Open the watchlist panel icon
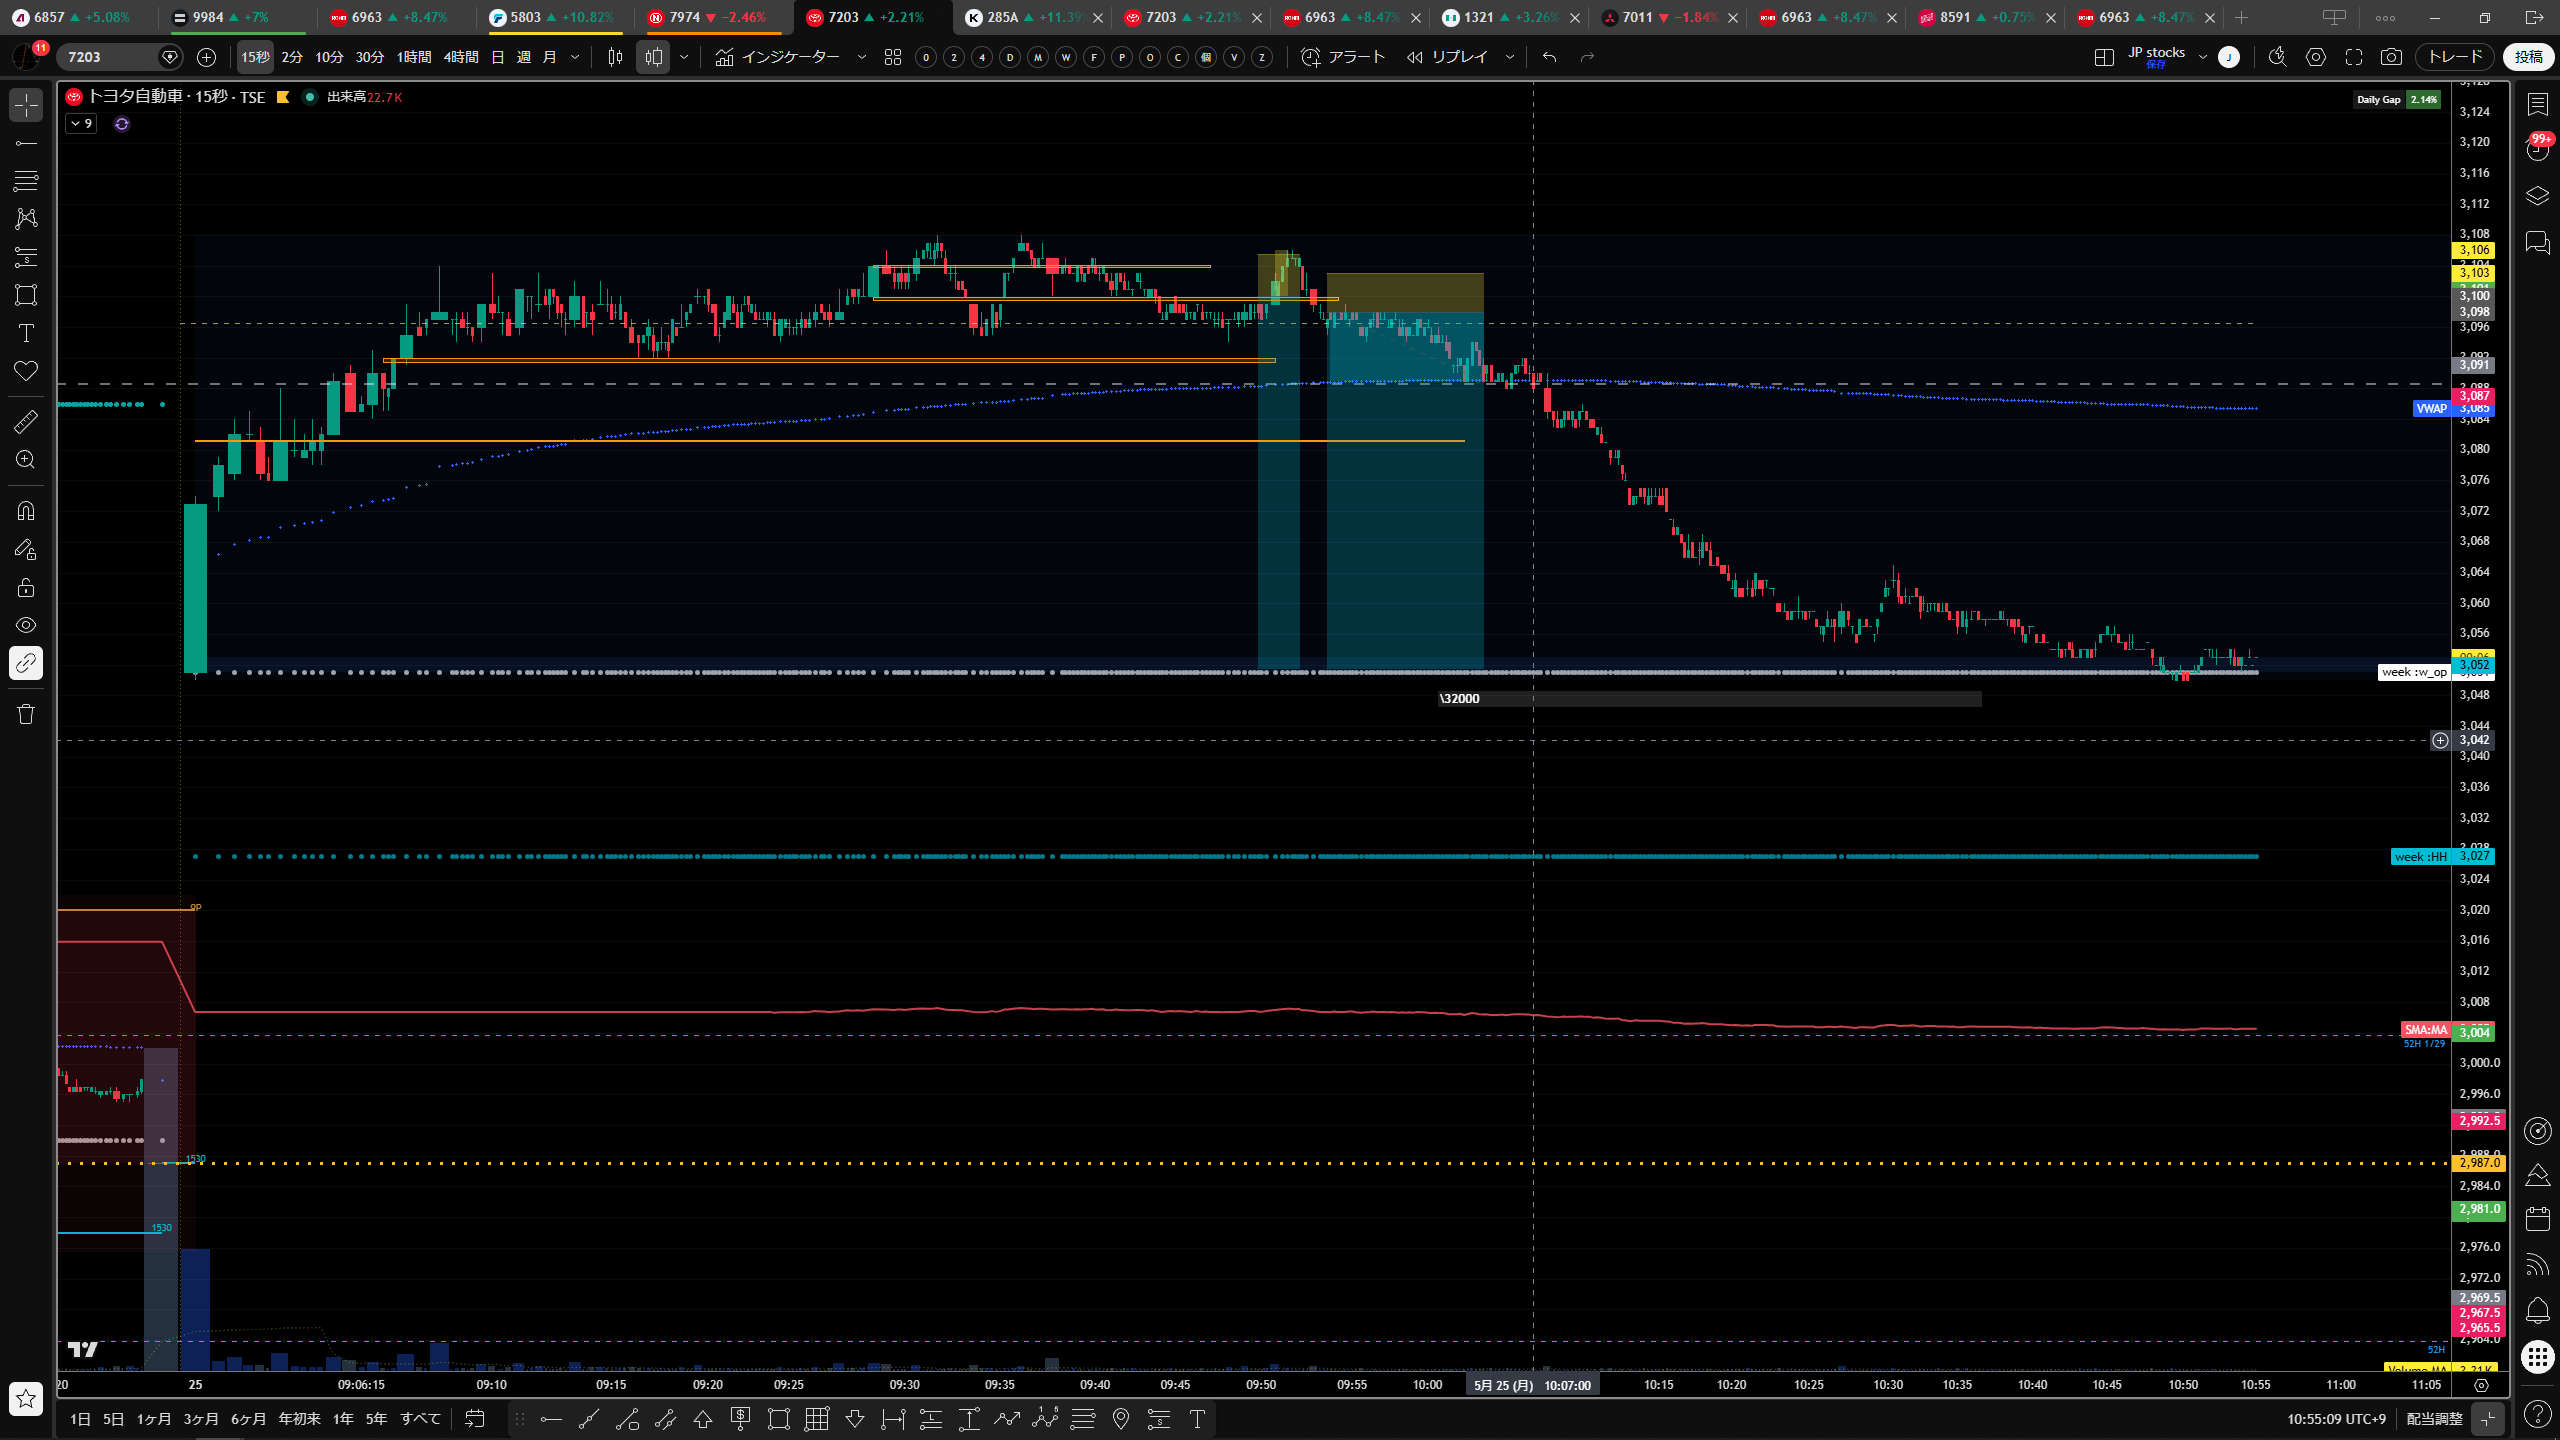The image size is (2560, 1440). click(x=2537, y=105)
